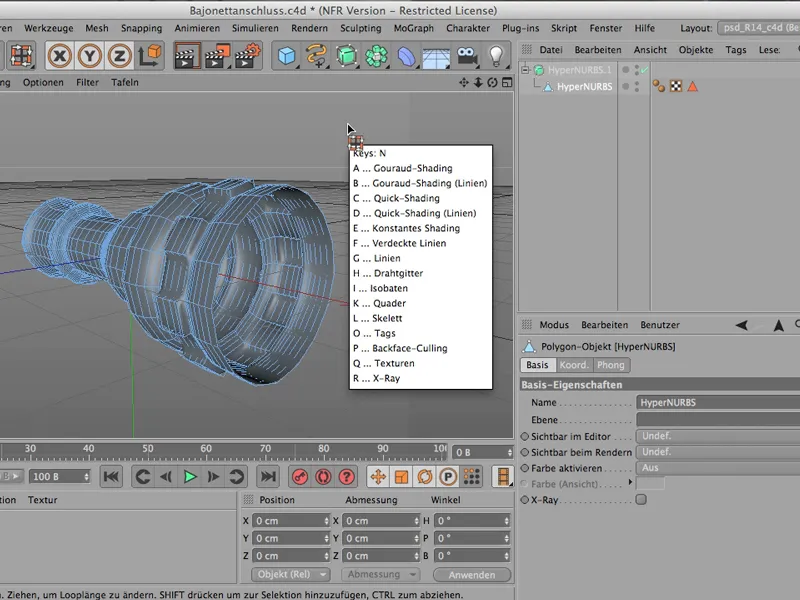Add a cube primitive object
The height and width of the screenshot is (600, 800).
coord(287,56)
